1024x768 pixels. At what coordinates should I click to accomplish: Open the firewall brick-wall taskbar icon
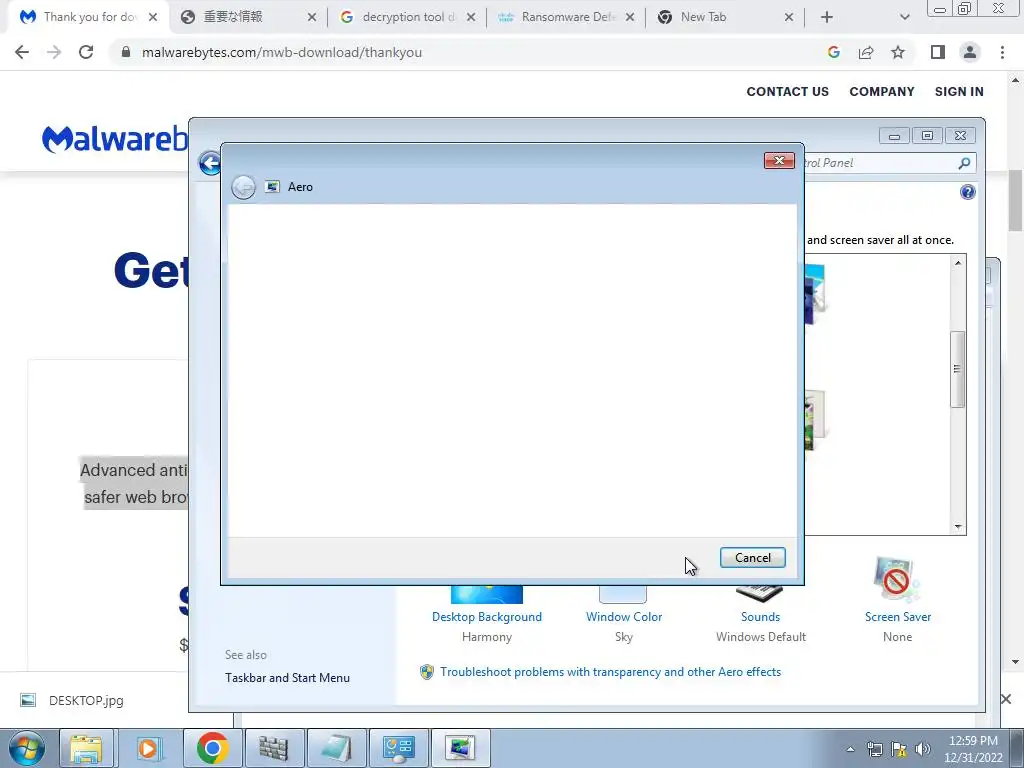(274, 748)
